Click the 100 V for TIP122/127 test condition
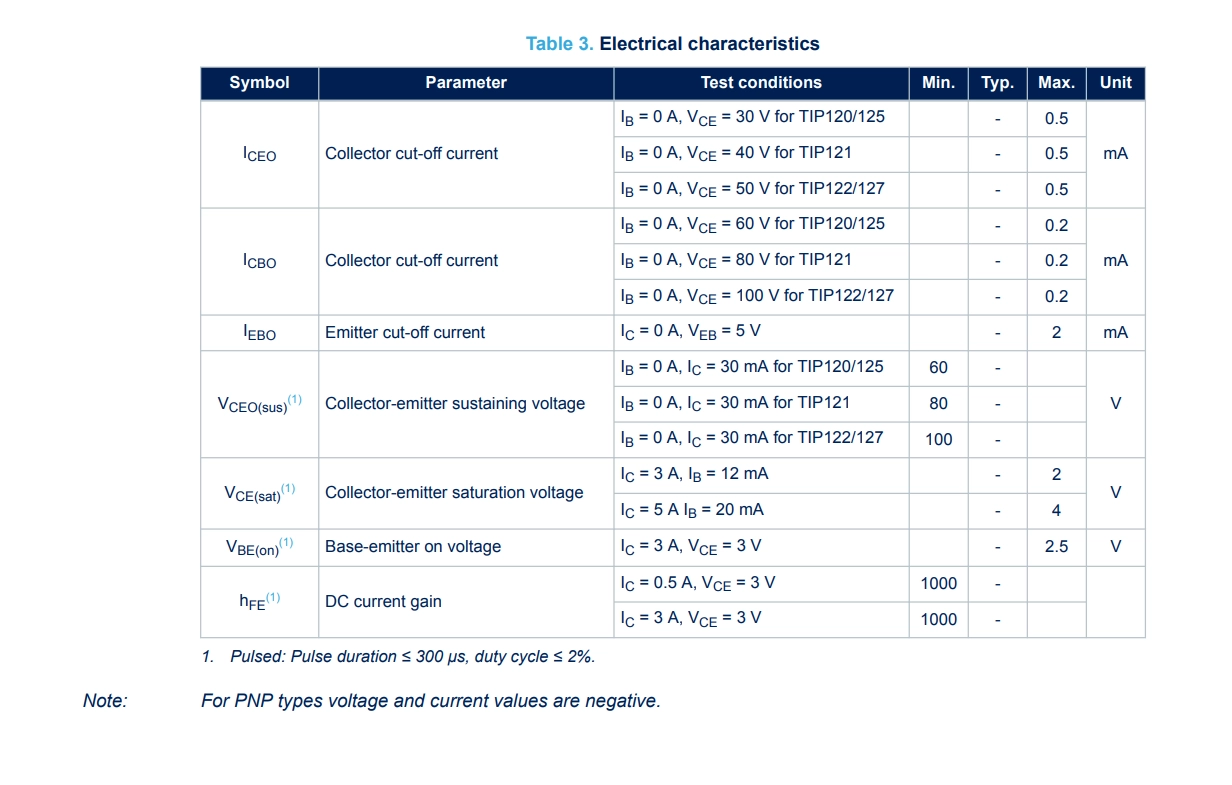Image resolution: width=1232 pixels, height=785 pixels. tap(757, 296)
